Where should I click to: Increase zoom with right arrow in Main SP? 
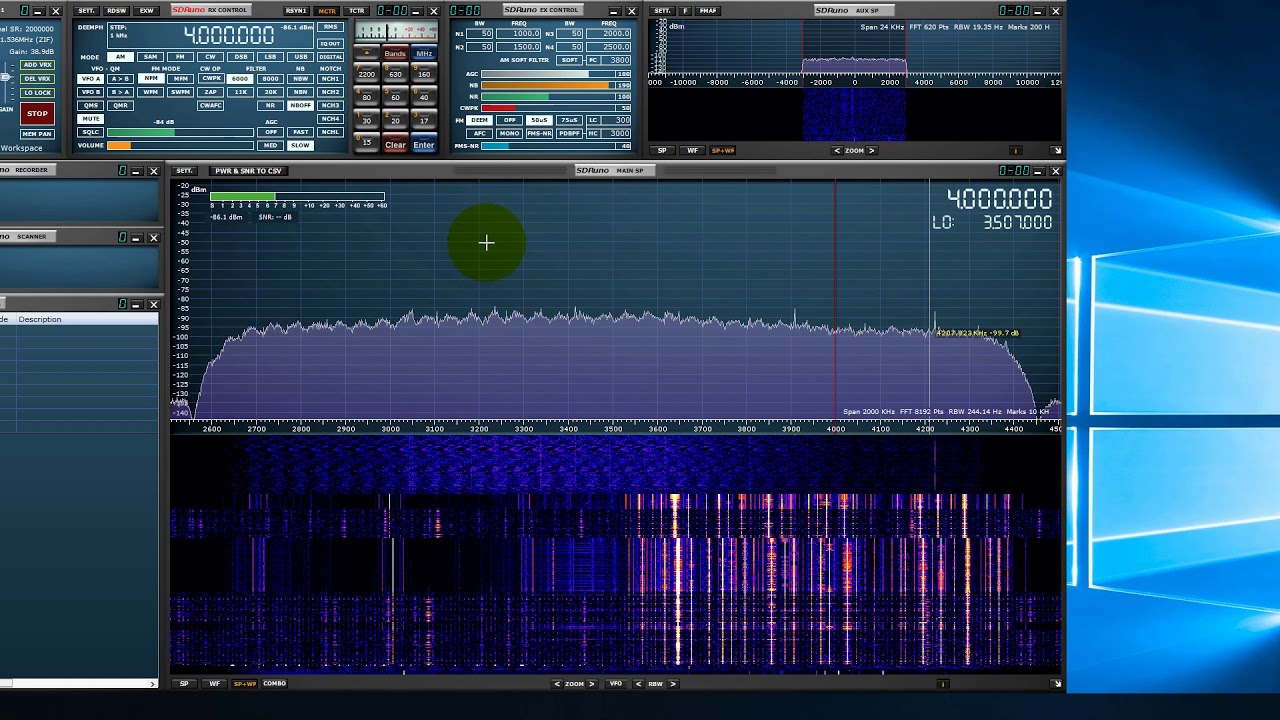pyautogui.click(x=591, y=684)
